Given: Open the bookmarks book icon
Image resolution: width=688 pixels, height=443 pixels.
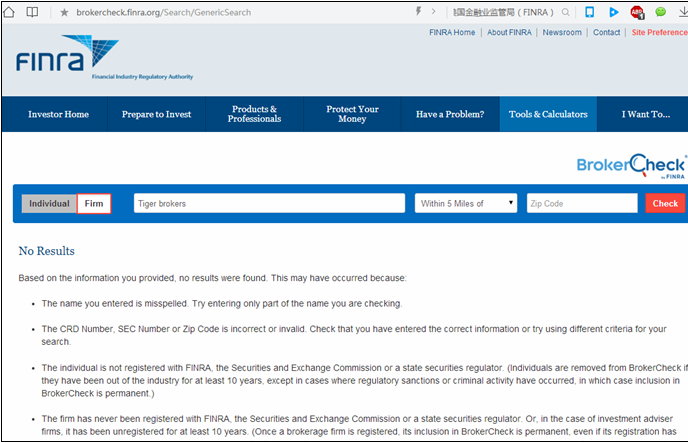Looking at the screenshot, I should 32,12.
